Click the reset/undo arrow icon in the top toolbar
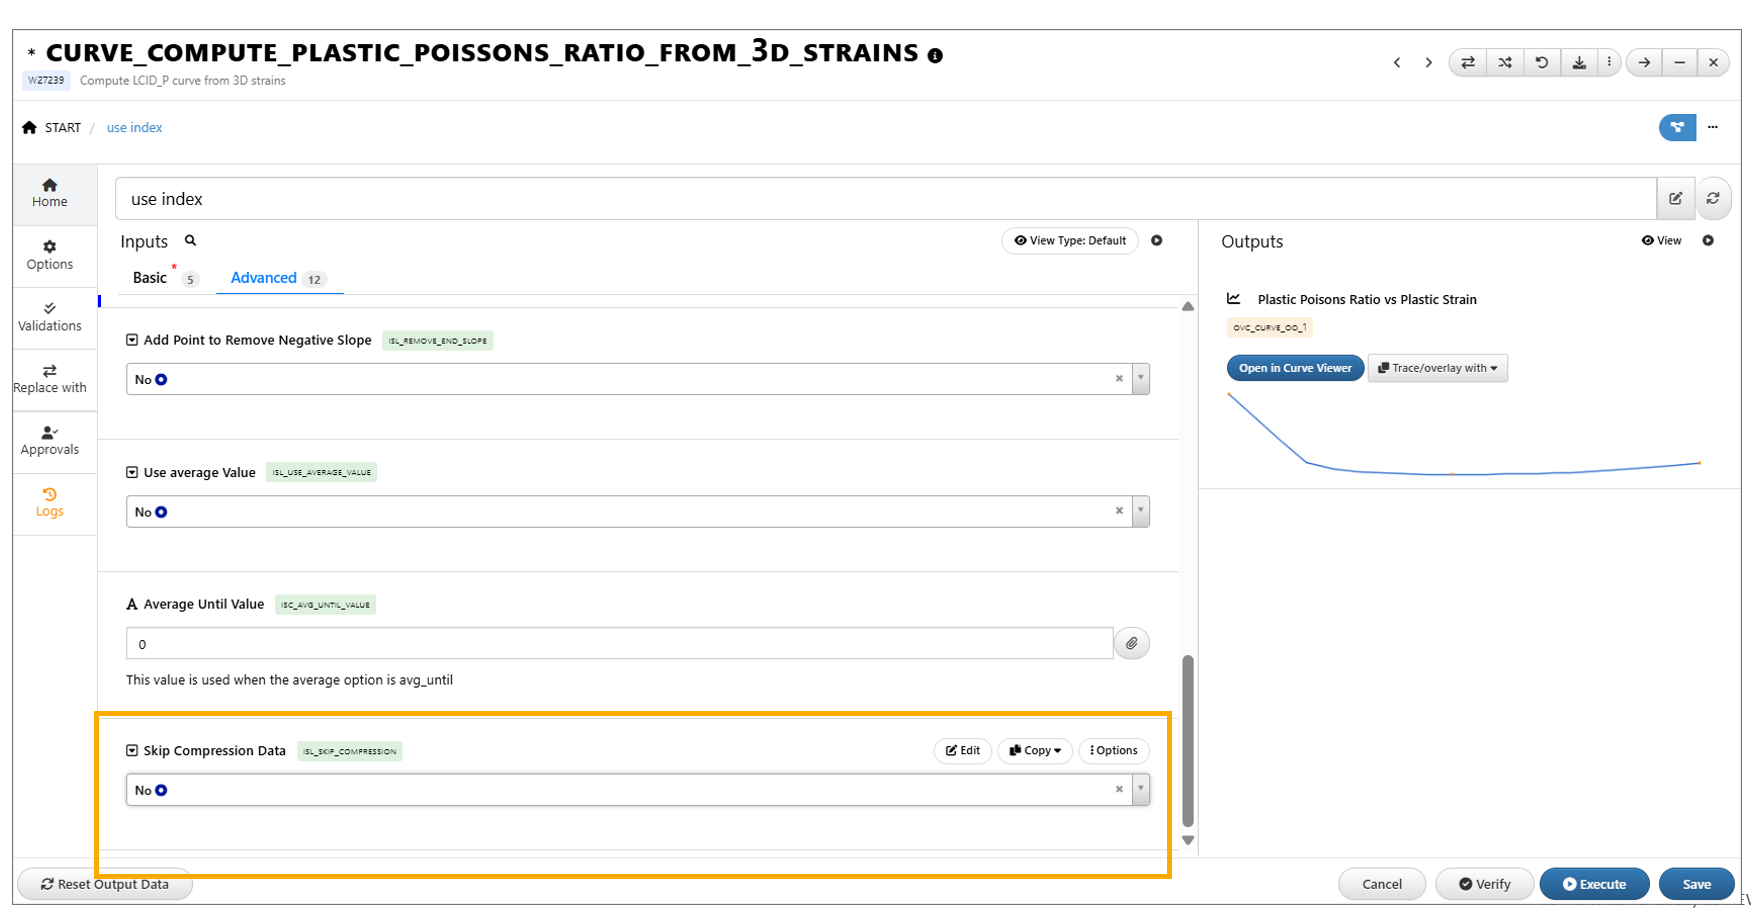The image size is (1751, 914). tap(1542, 62)
